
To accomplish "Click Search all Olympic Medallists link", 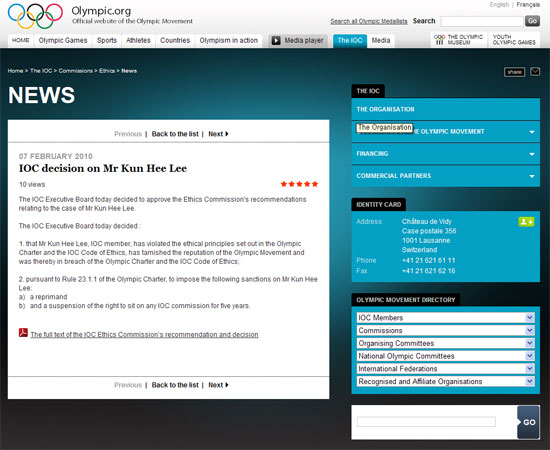I will [x=369, y=21].
